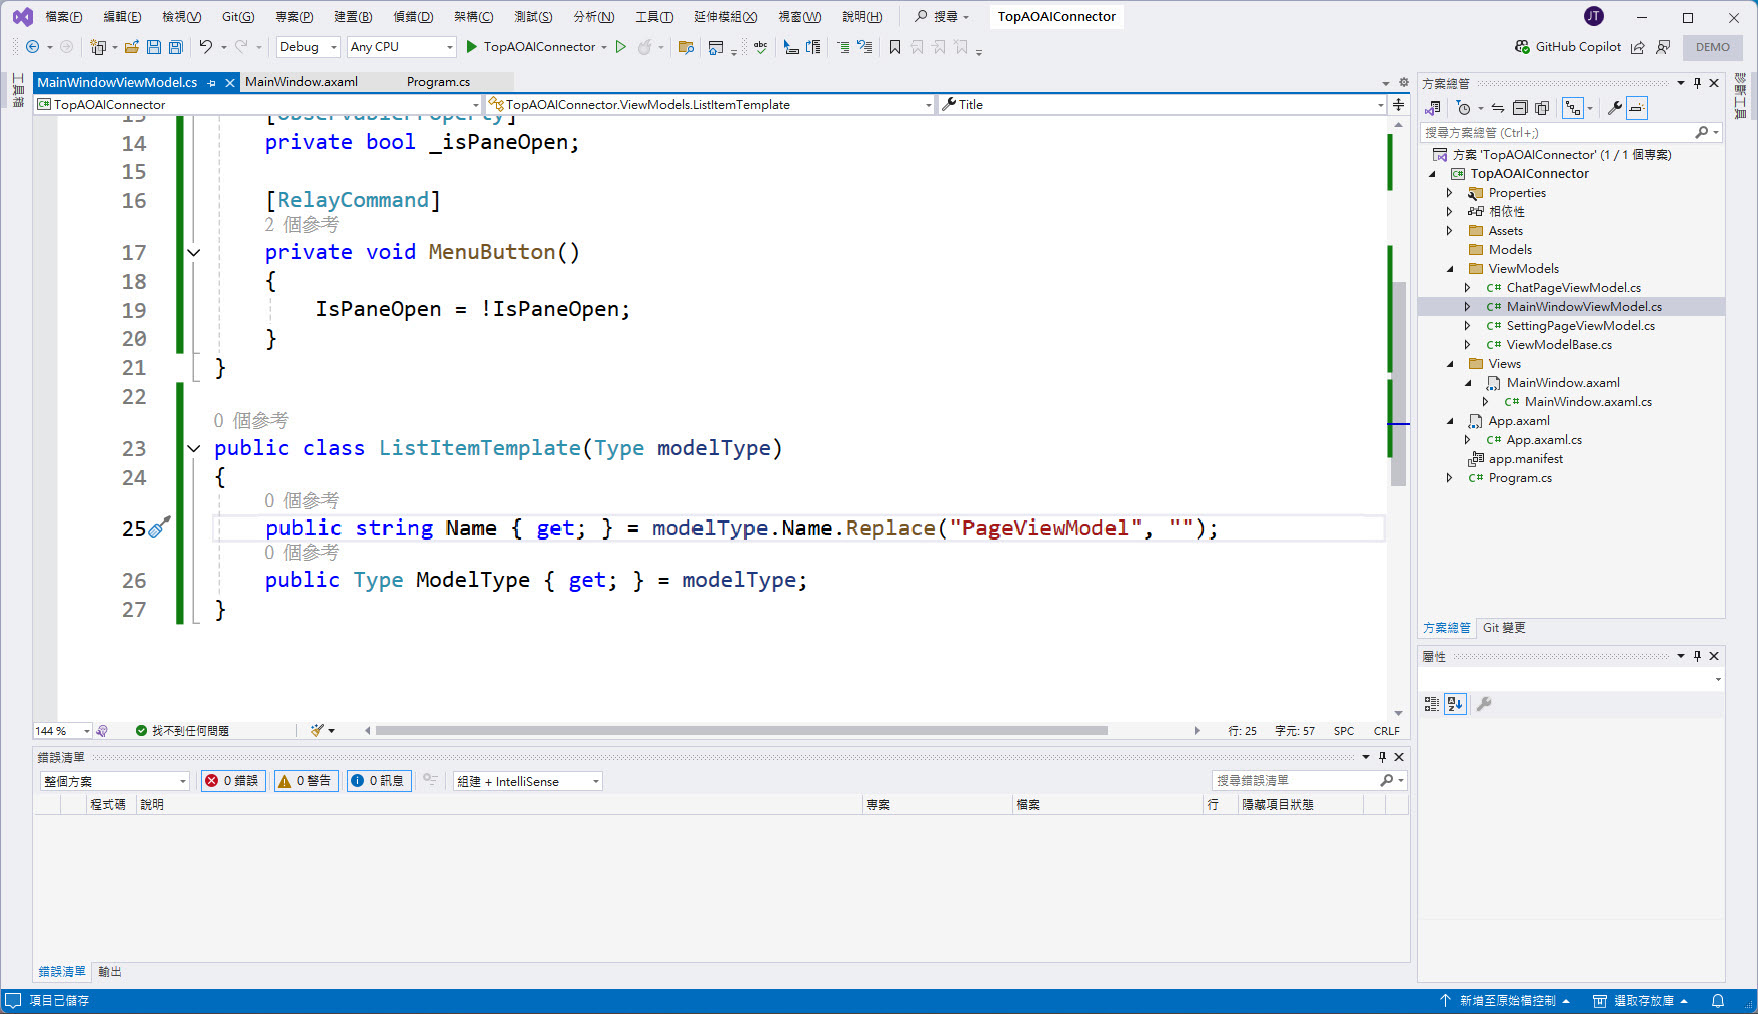Toggle a bookmark on current line

pos(895,47)
